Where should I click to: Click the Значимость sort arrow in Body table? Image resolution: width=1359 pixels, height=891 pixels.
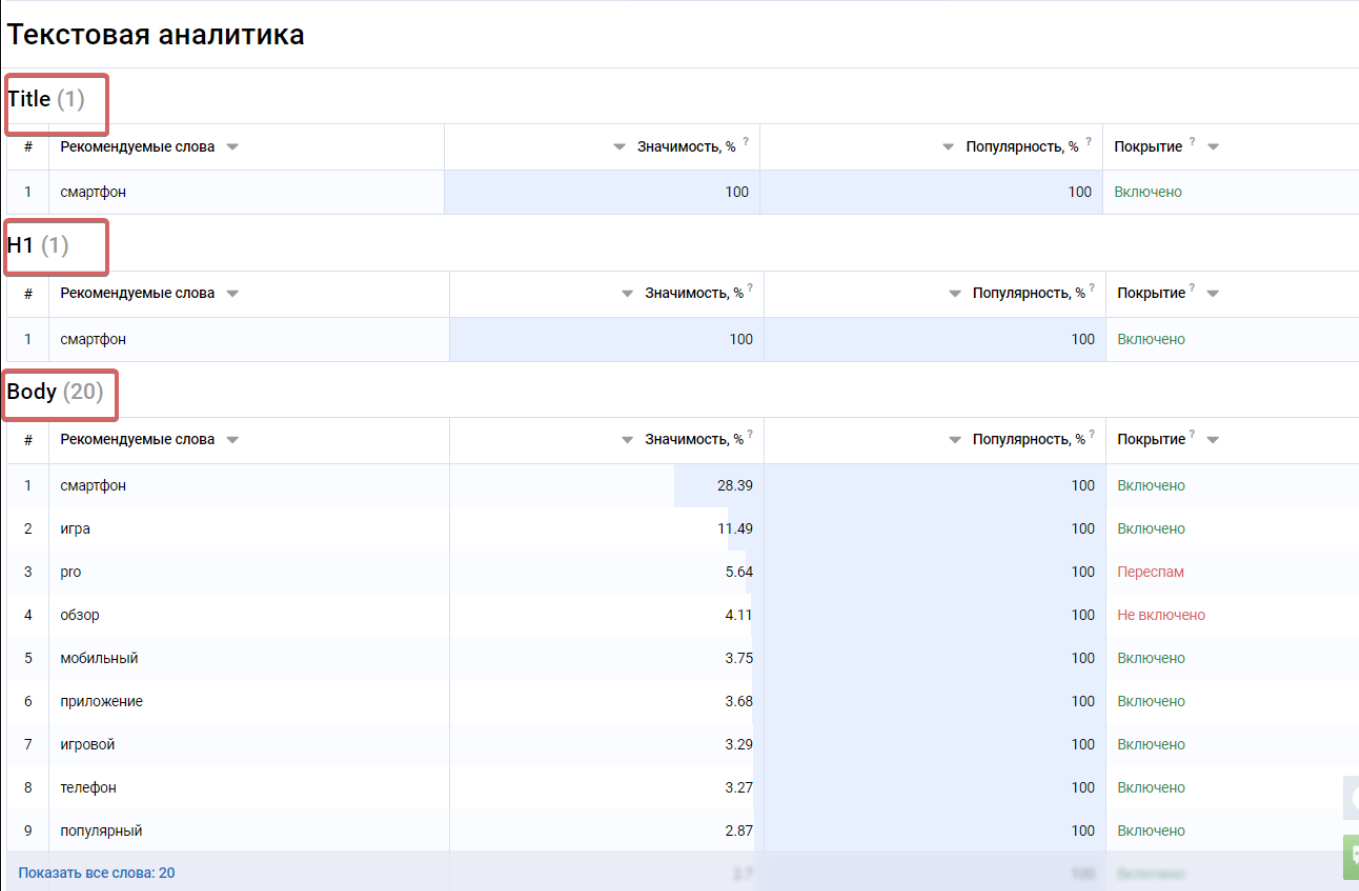coord(628,440)
